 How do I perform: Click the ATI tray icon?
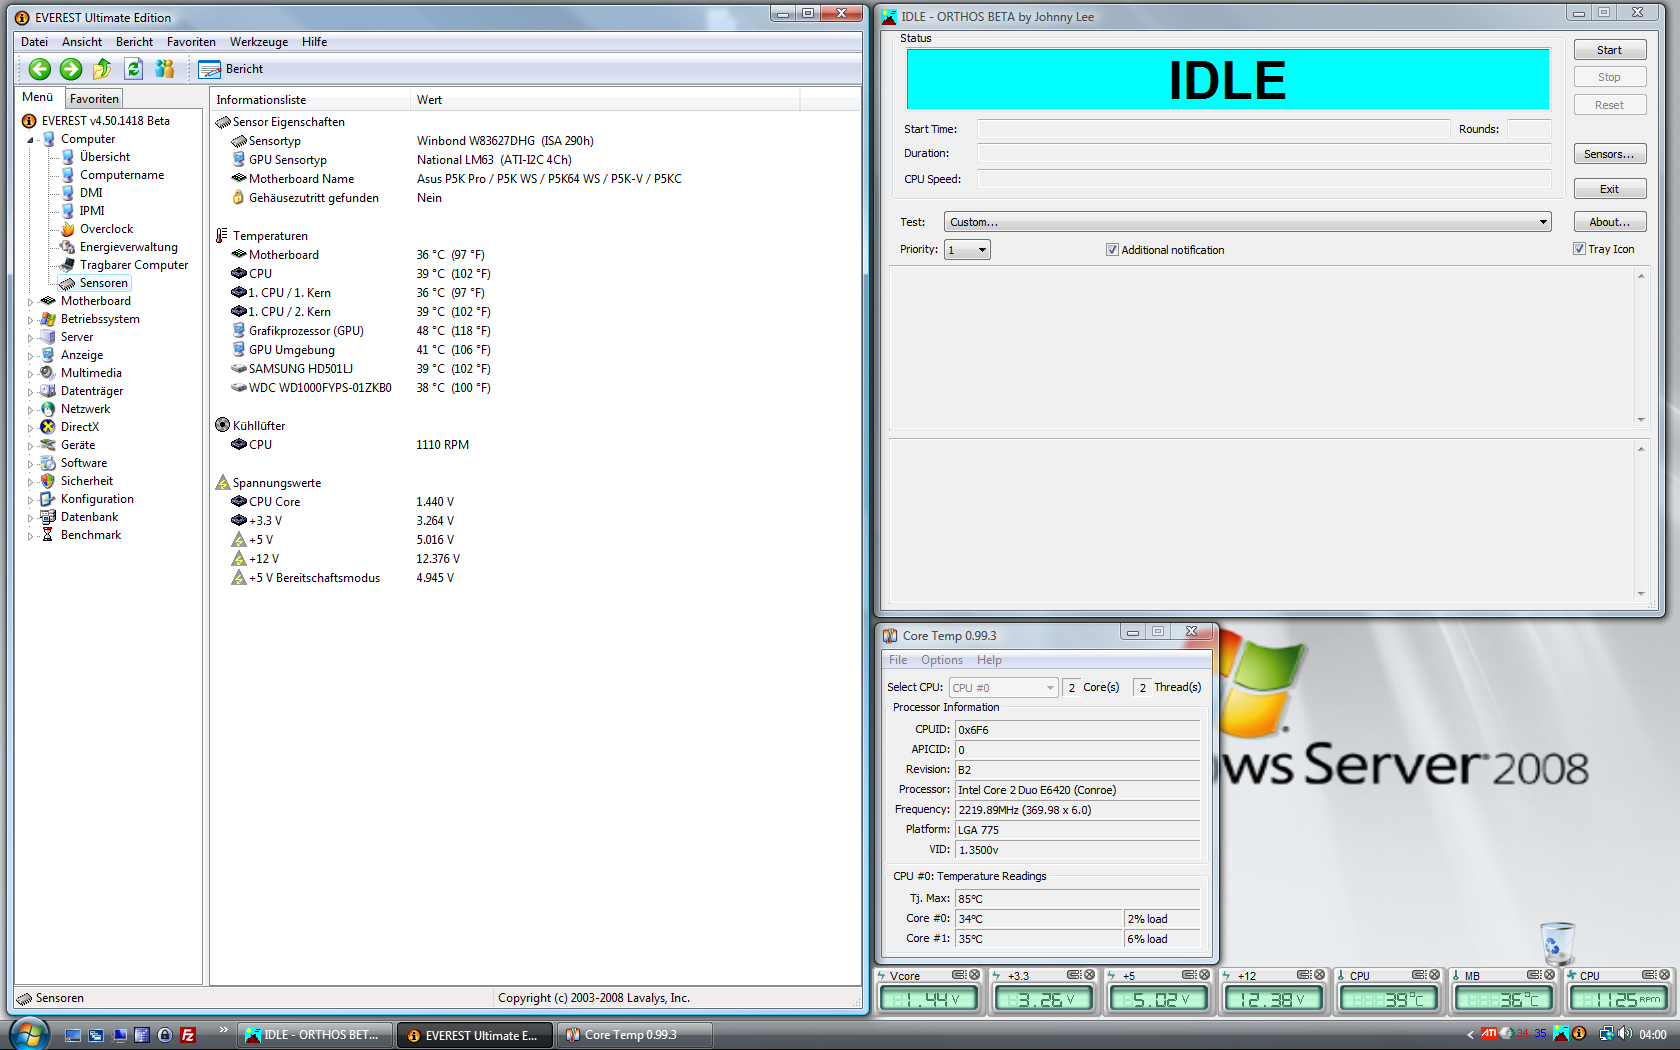[x=1489, y=1034]
